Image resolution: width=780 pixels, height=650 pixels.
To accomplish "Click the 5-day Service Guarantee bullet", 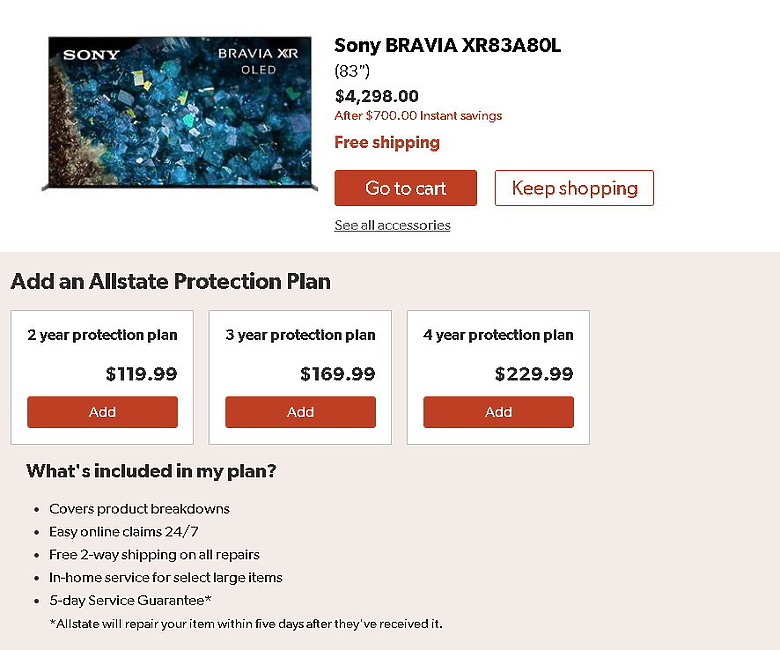I will [x=130, y=600].
